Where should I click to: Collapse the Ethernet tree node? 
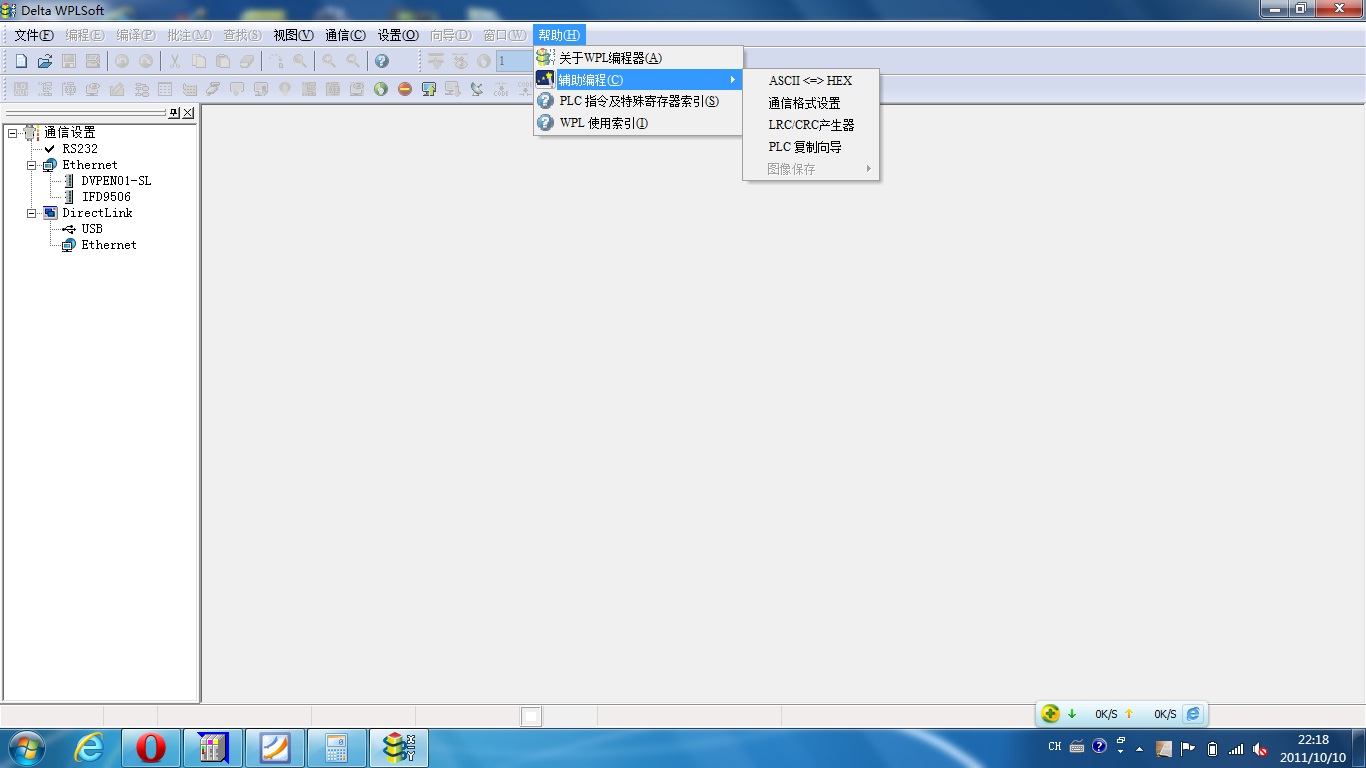tap(32, 165)
